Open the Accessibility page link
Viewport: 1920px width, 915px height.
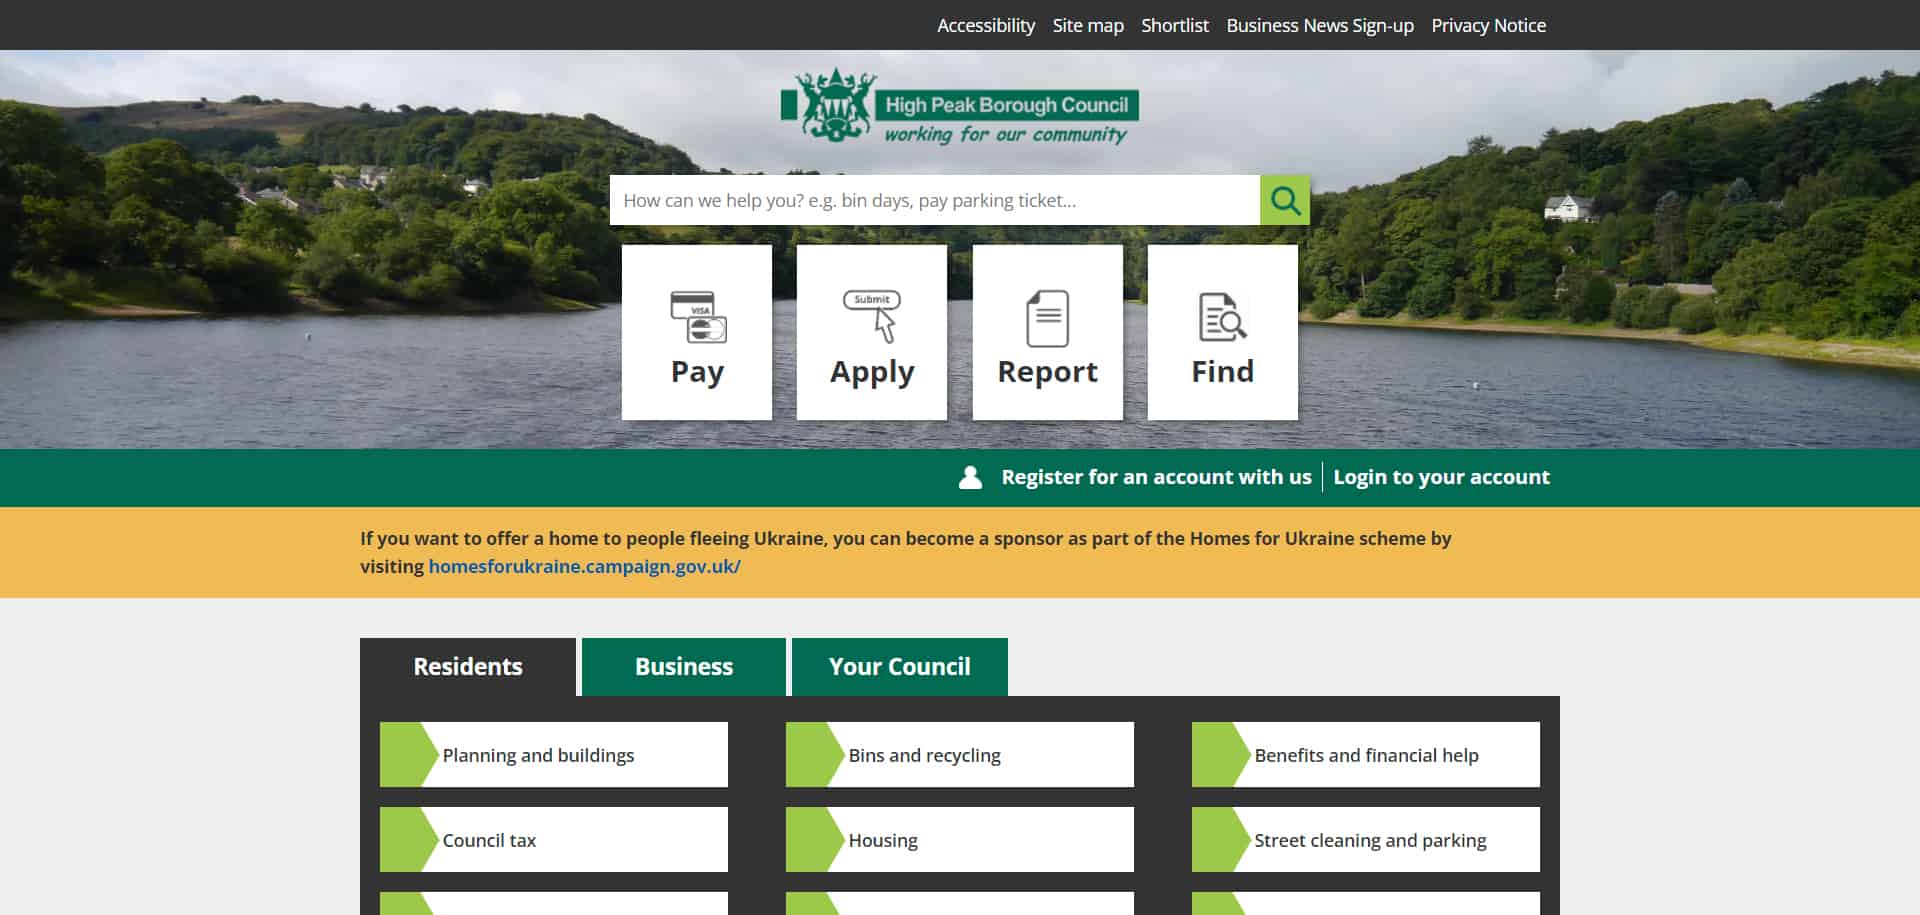click(985, 26)
